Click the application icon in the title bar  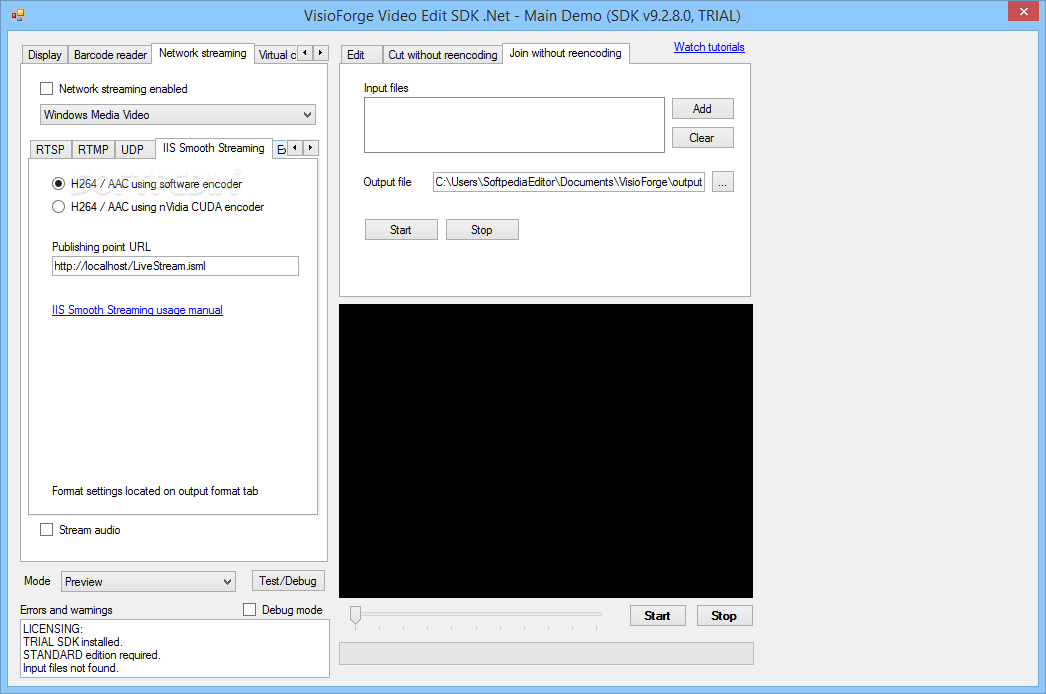pyautogui.click(x=18, y=15)
